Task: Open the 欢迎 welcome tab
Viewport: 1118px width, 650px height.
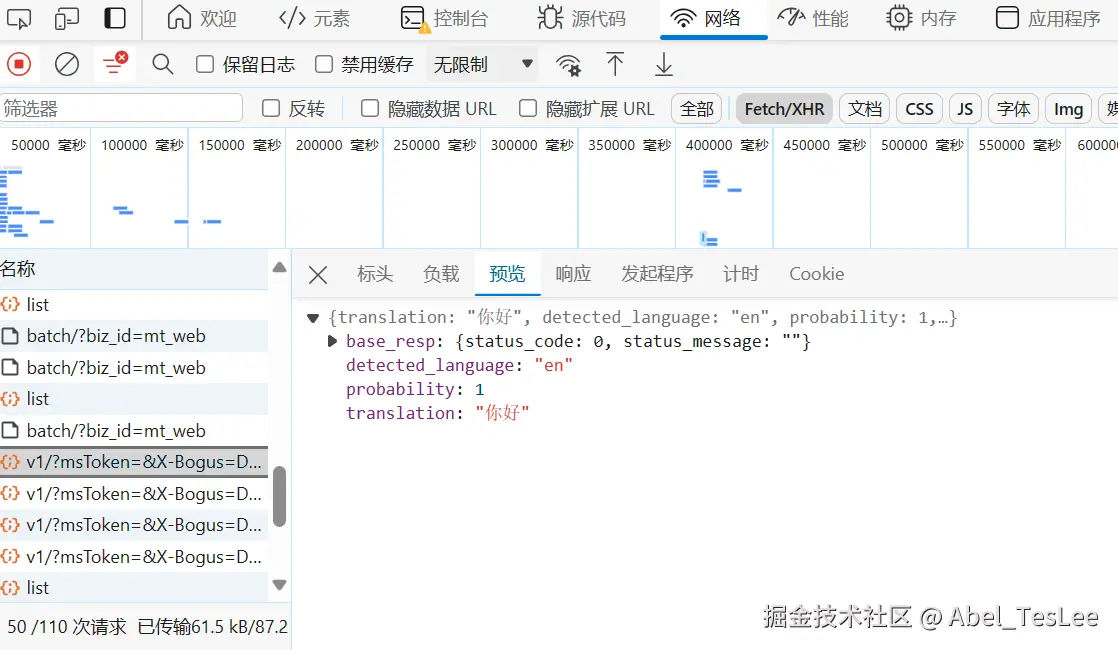Action: click(201, 19)
